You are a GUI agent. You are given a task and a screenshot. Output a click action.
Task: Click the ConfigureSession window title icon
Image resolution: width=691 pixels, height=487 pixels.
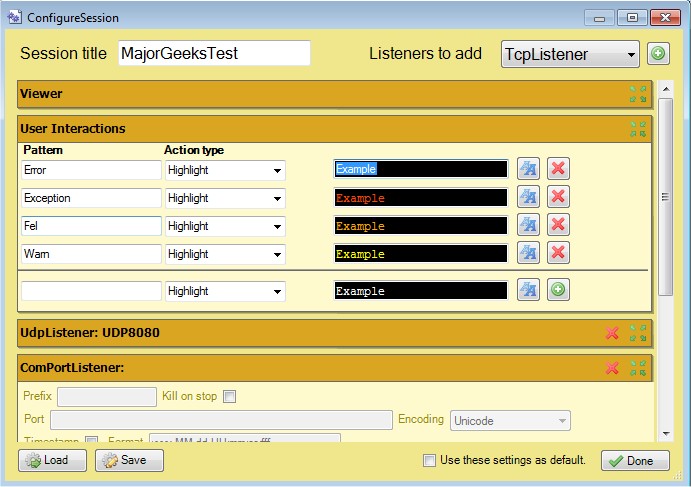(15, 17)
